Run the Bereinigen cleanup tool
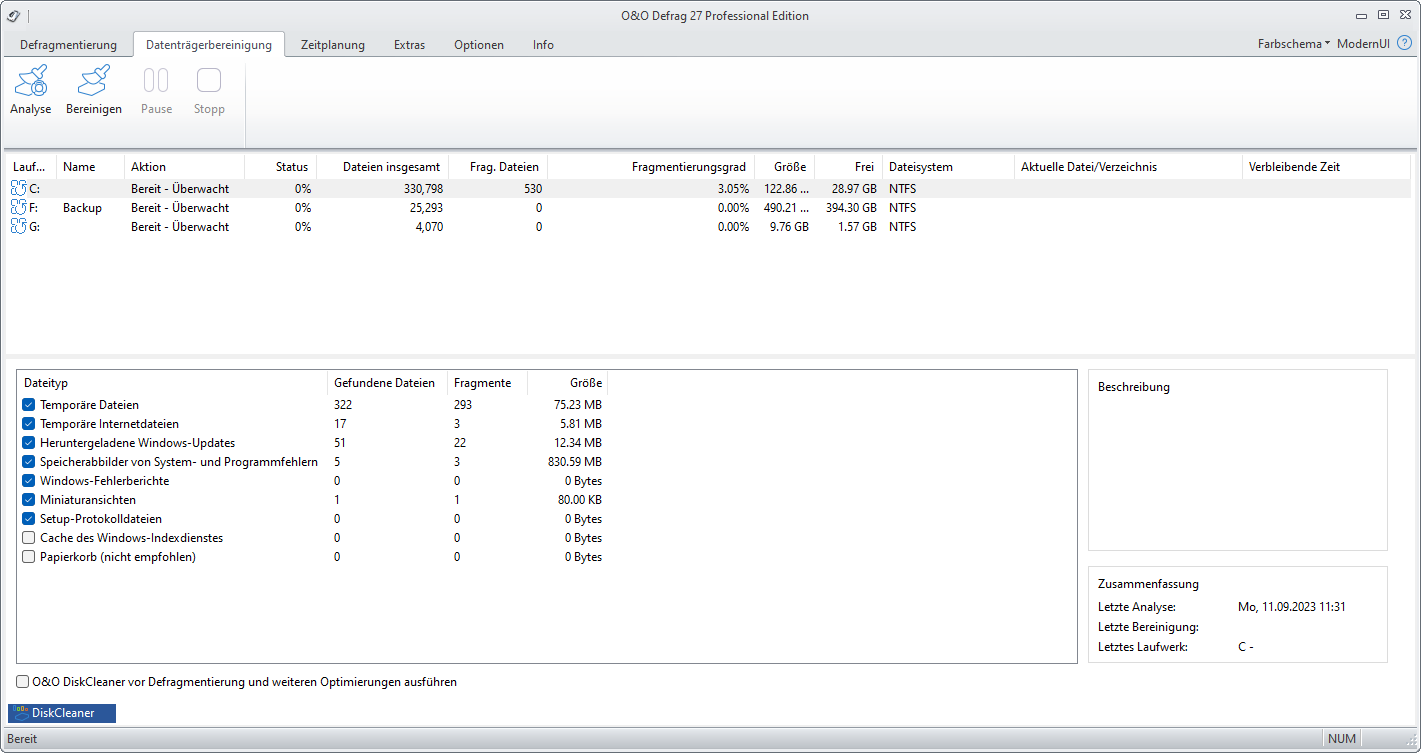The image size is (1421, 753). click(x=94, y=89)
